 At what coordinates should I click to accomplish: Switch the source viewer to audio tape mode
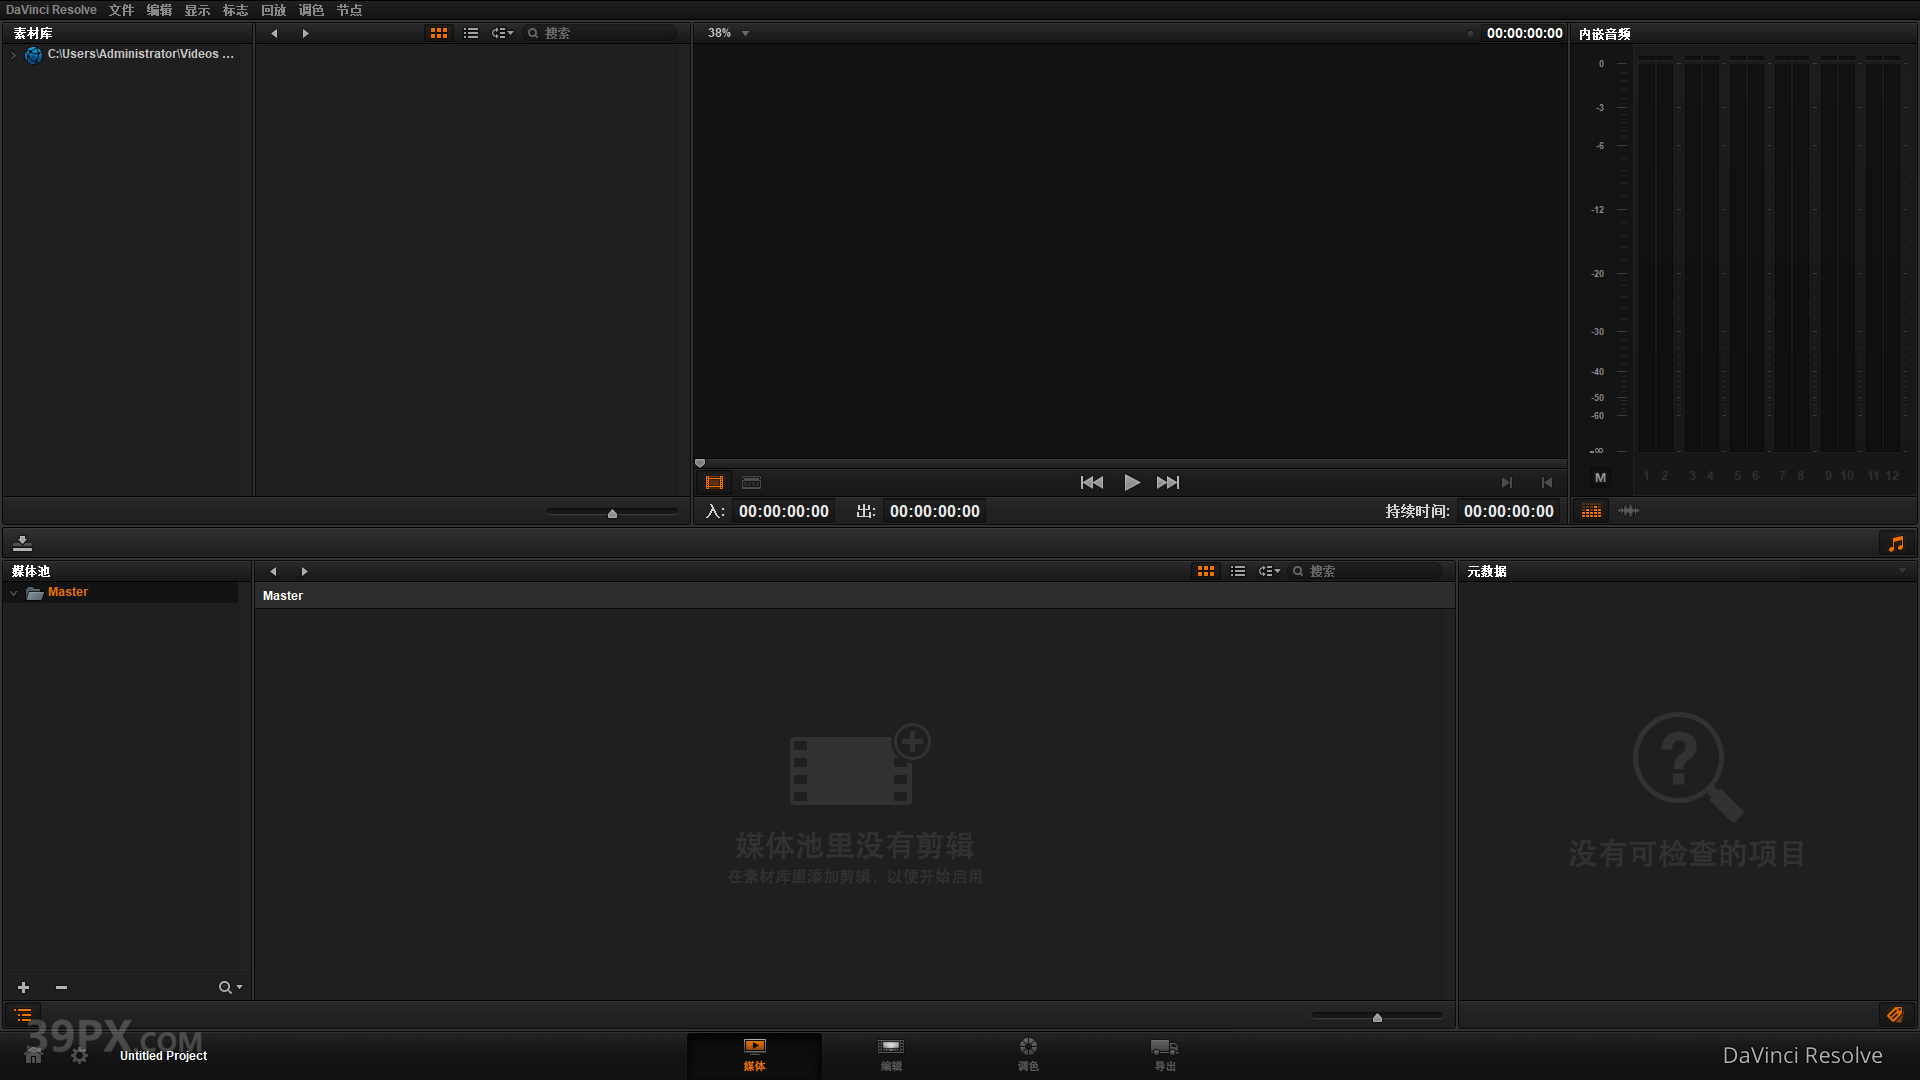[751, 482]
